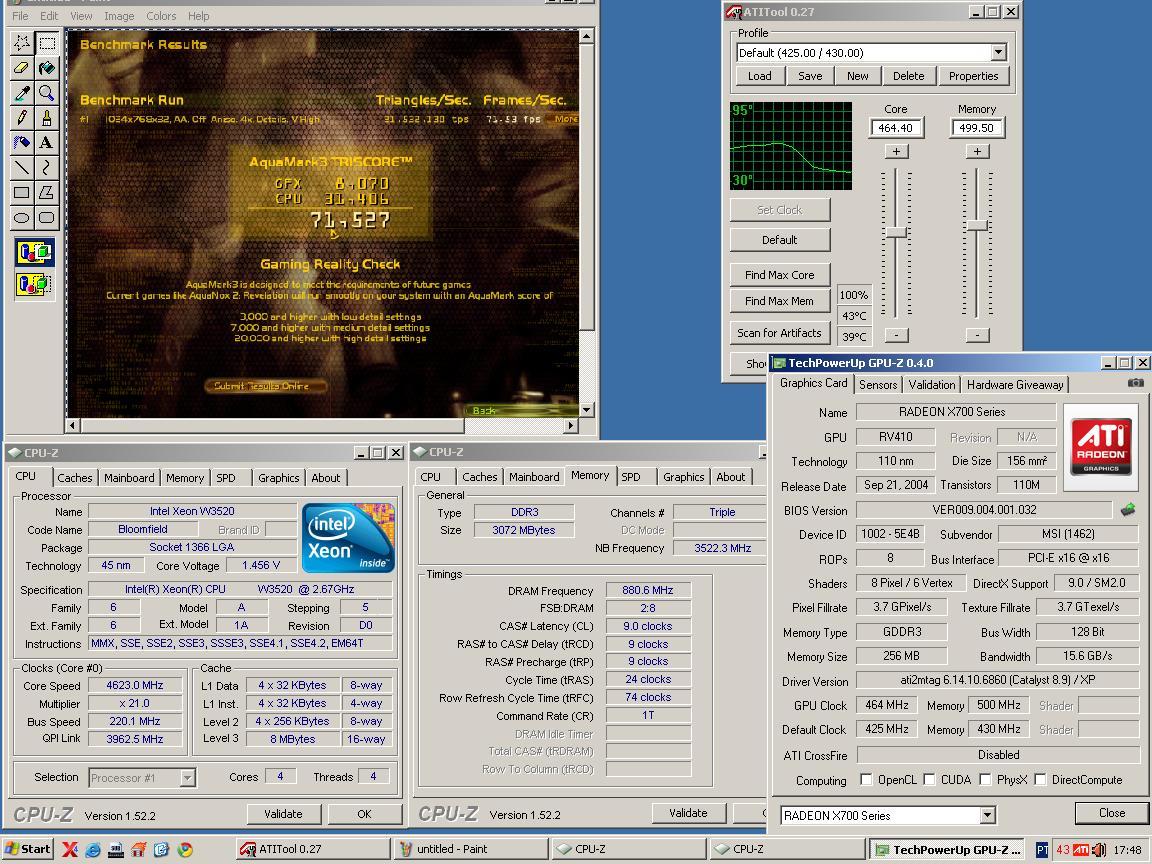Click the GPU-Z screenshot camera icon
The height and width of the screenshot is (864, 1152).
[1135, 383]
